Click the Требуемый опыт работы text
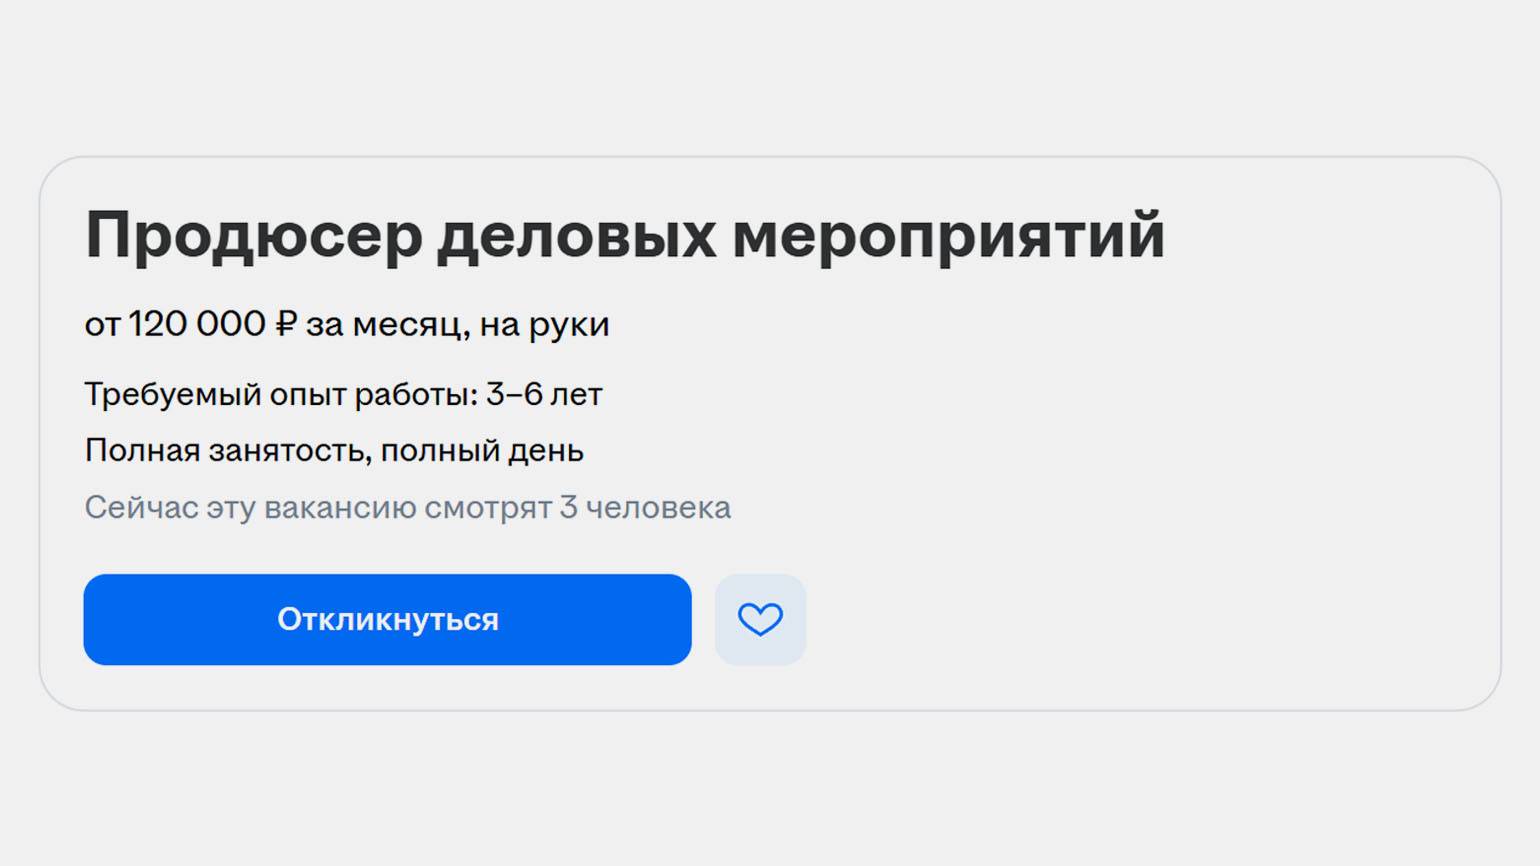This screenshot has height=866, width=1540. pyautogui.click(x=281, y=395)
